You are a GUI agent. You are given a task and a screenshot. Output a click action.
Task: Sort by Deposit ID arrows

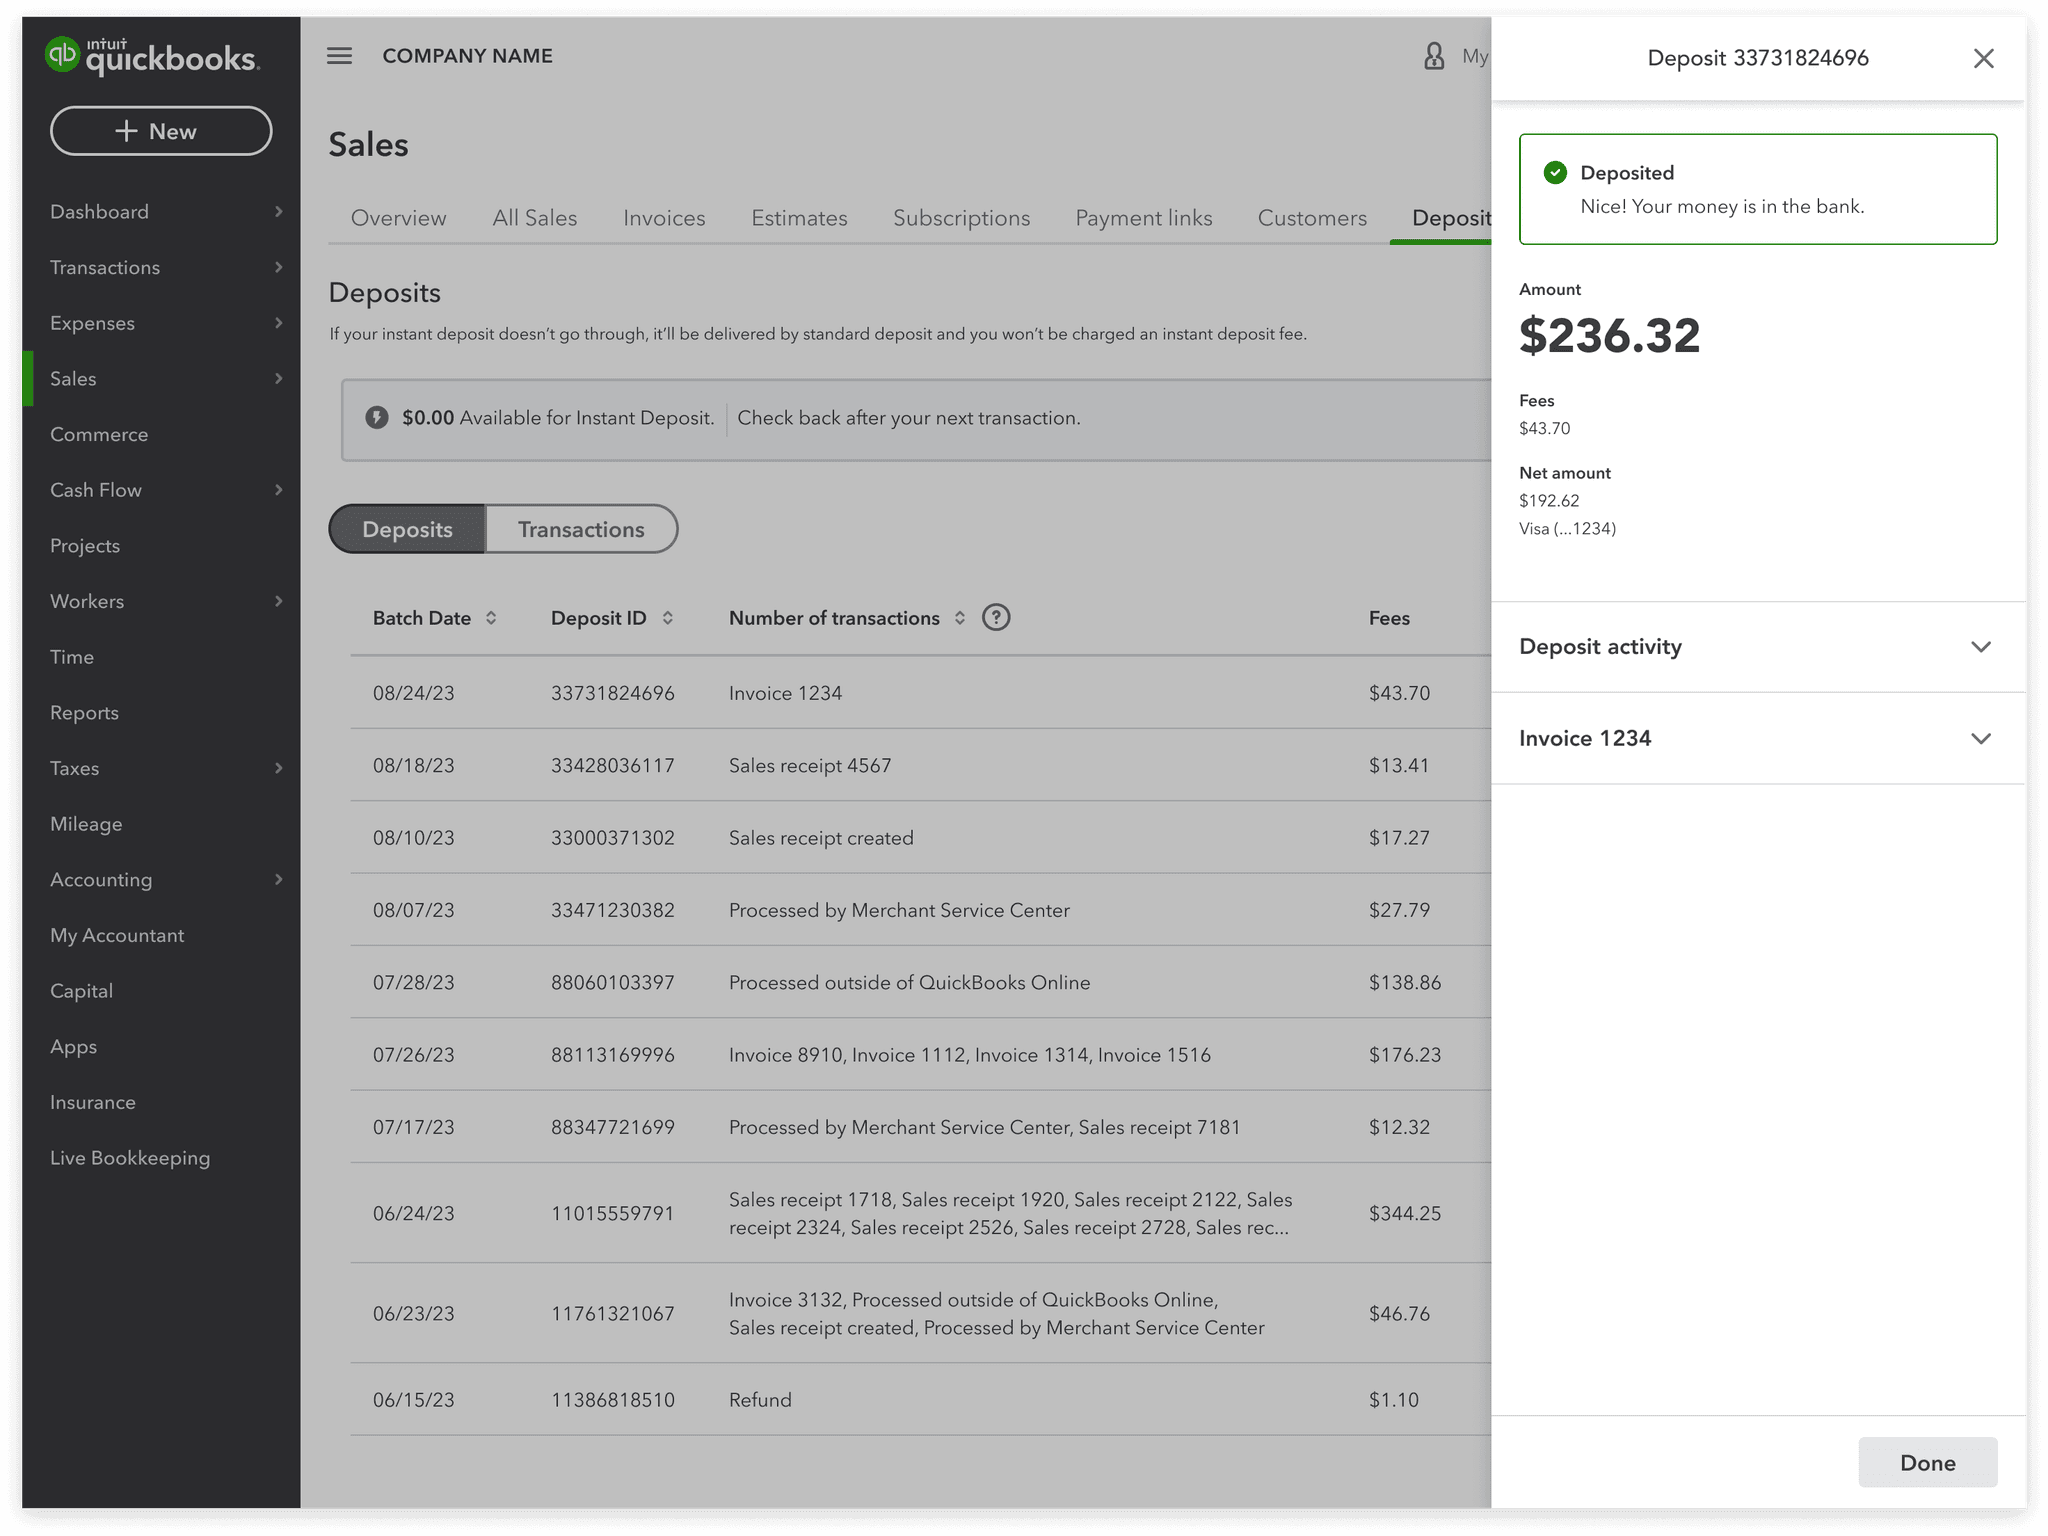[668, 618]
